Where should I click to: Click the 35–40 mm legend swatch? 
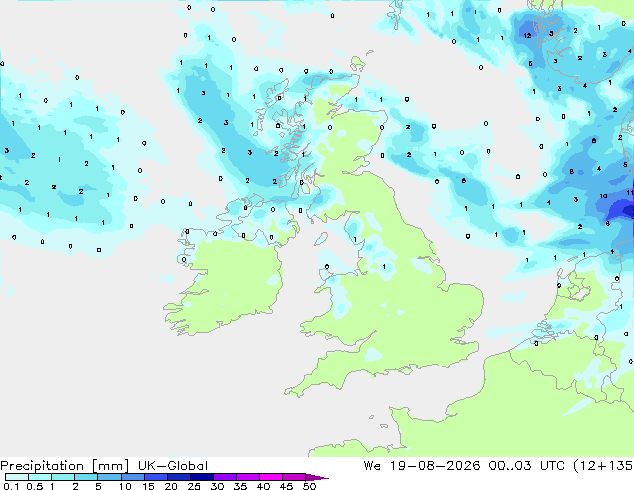tap(247, 477)
